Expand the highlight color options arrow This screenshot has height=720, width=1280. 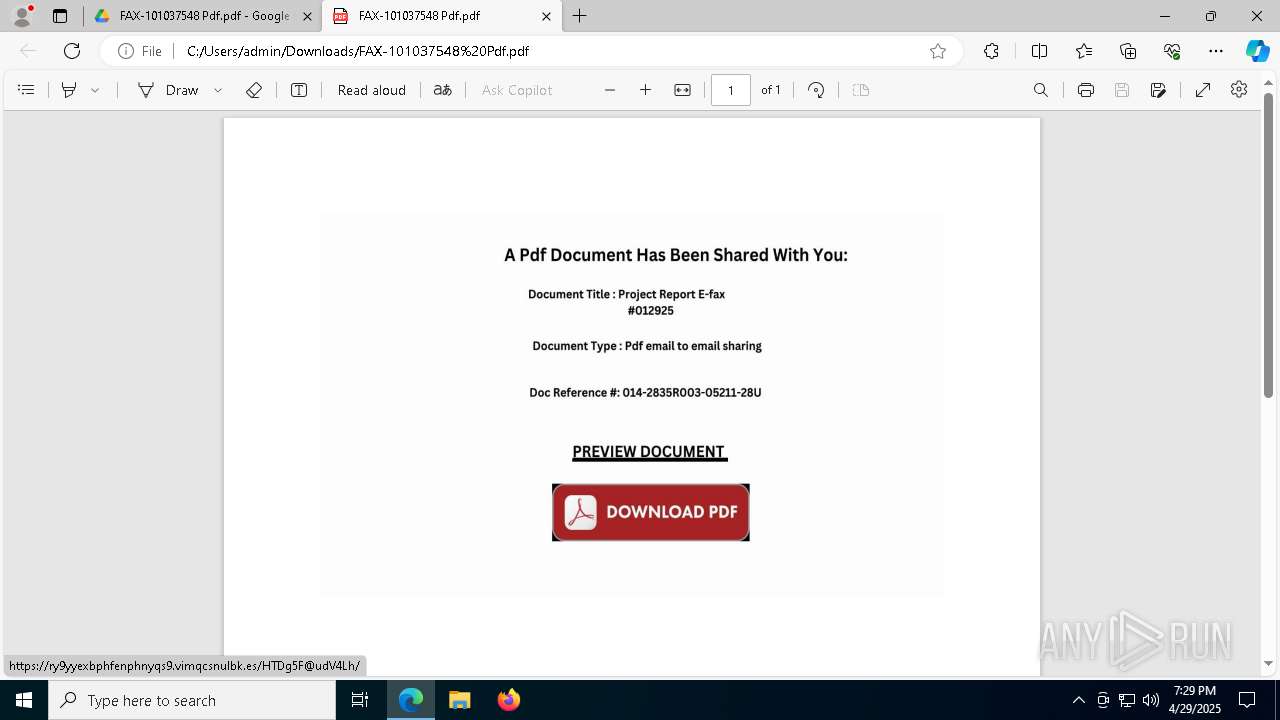pyautogui.click(x=95, y=90)
